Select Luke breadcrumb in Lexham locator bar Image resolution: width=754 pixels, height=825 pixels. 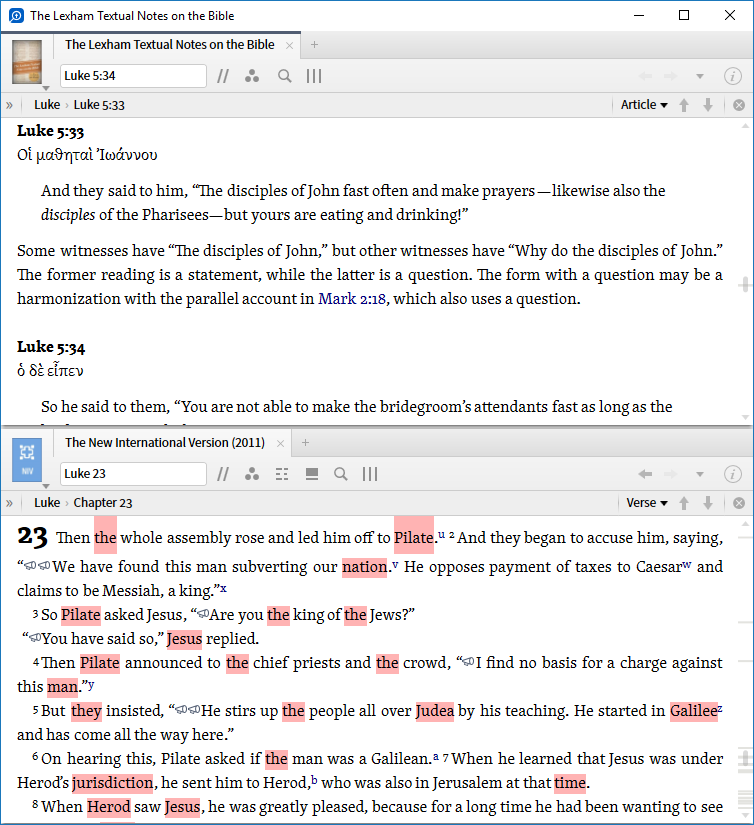[47, 105]
